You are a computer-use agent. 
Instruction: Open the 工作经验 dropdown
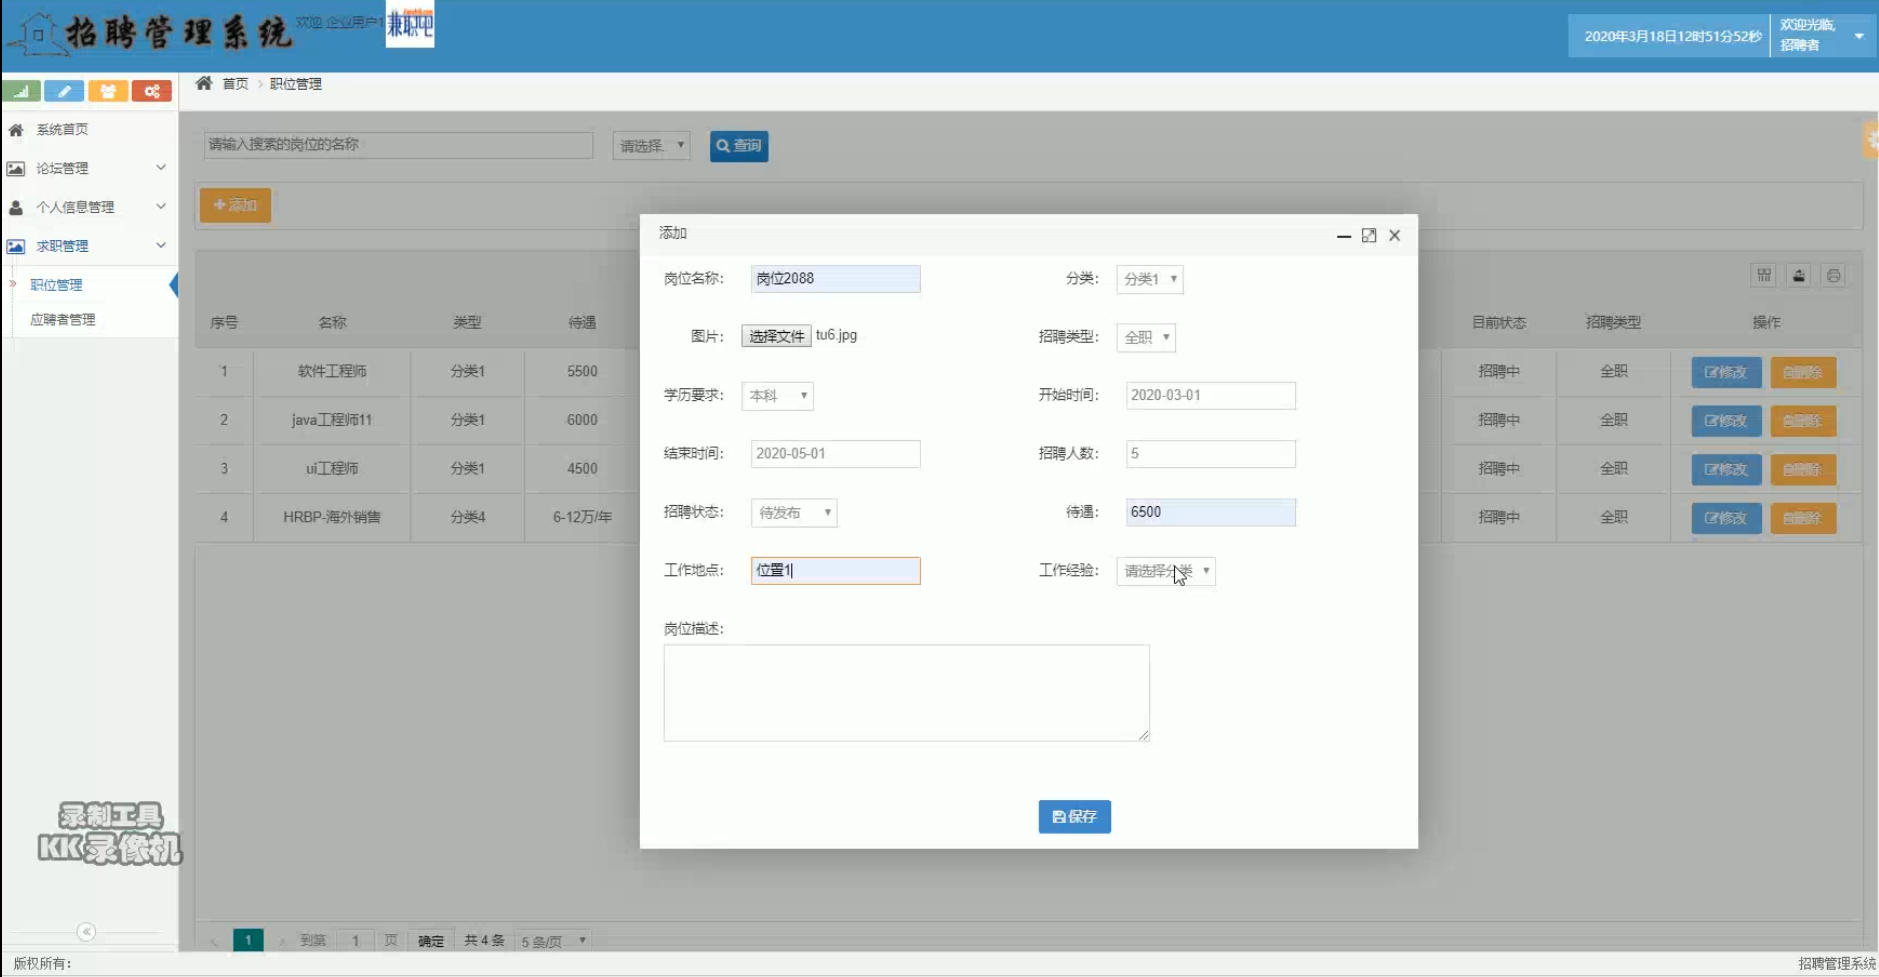pos(1166,571)
